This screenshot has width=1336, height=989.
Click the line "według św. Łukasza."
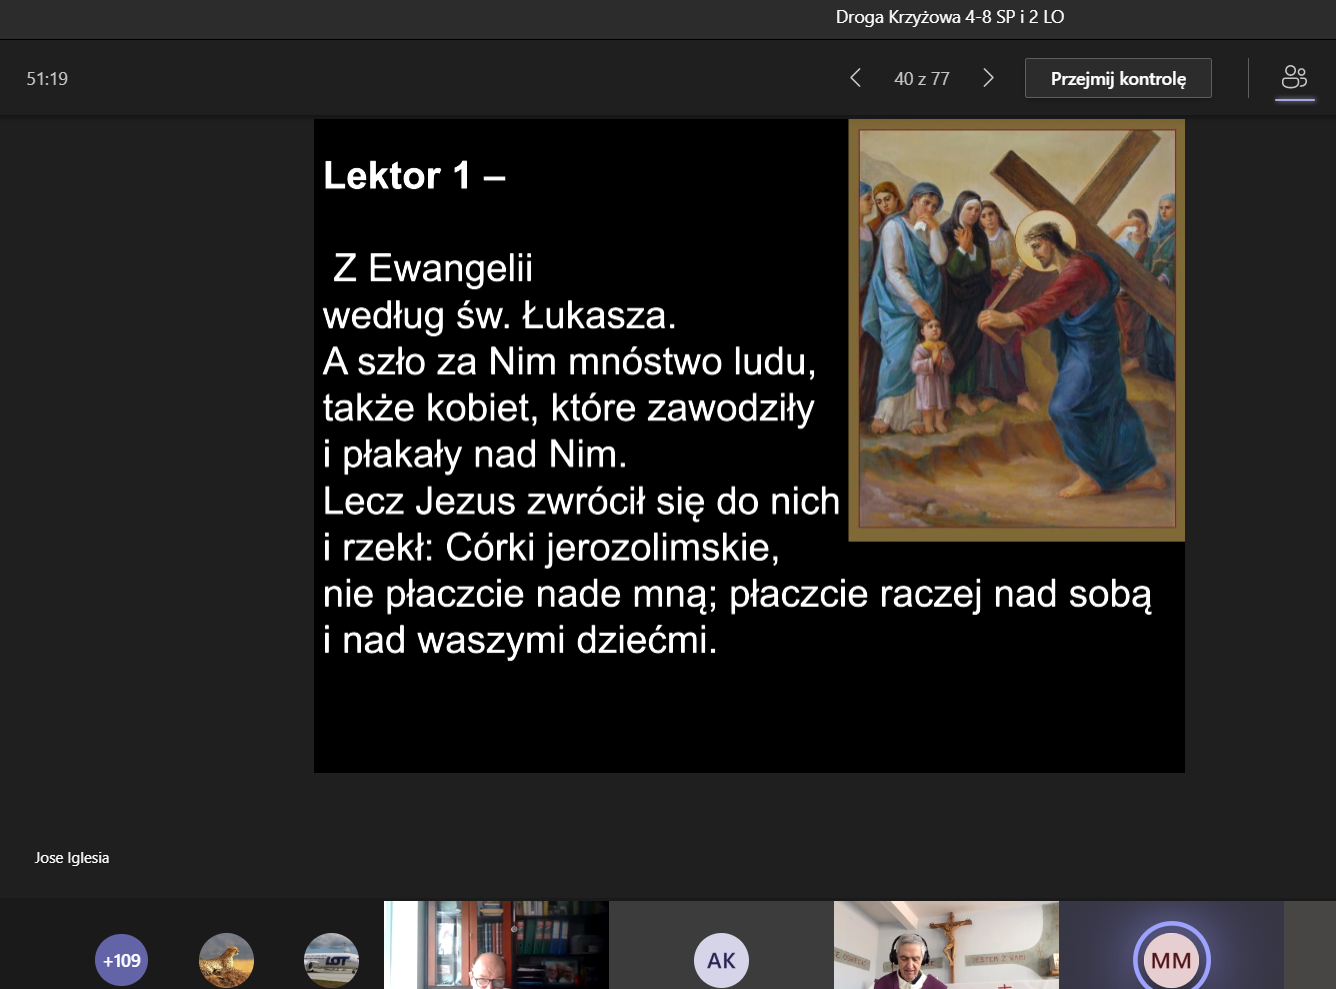[499, 316]
